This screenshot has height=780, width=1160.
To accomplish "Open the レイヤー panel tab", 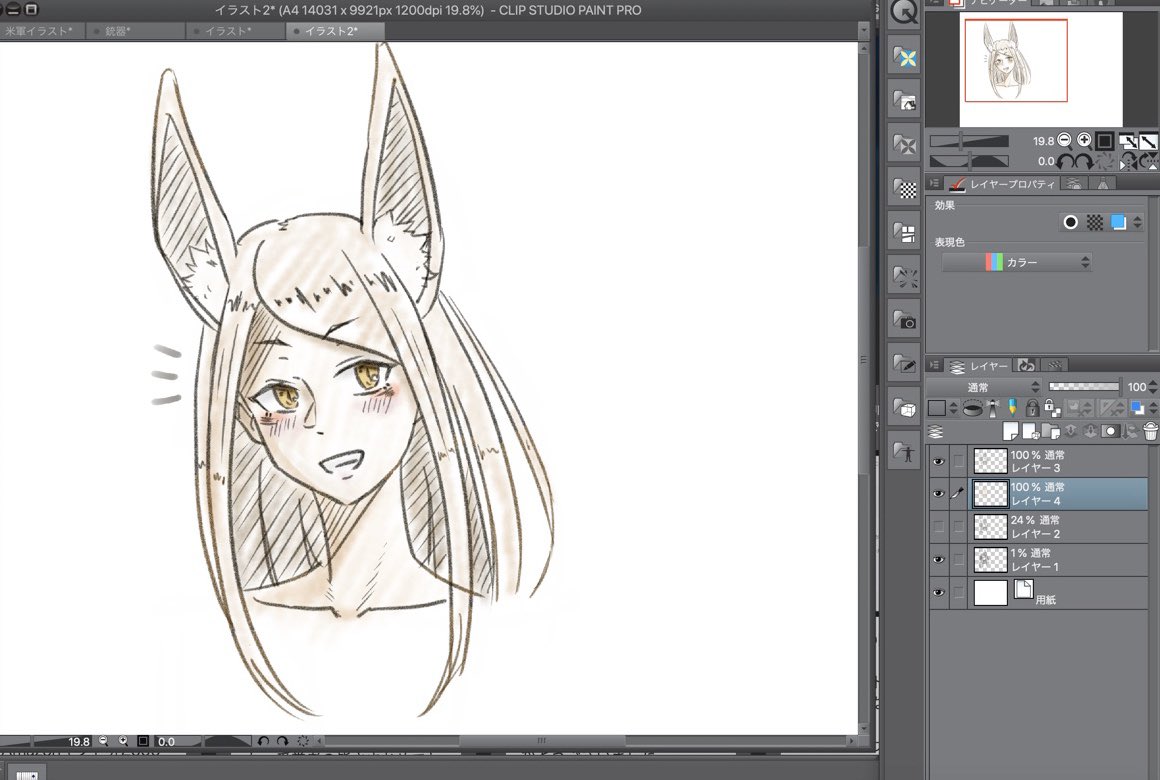I will 978,366.
